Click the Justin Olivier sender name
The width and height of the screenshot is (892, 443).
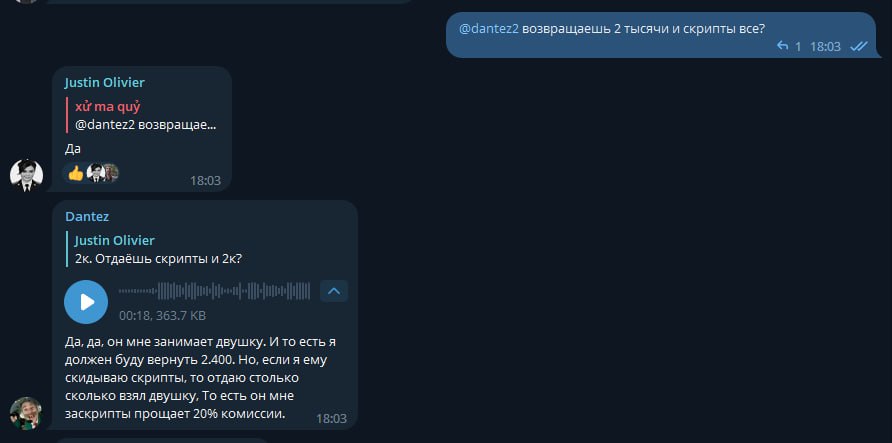click(x=105, y=82)
